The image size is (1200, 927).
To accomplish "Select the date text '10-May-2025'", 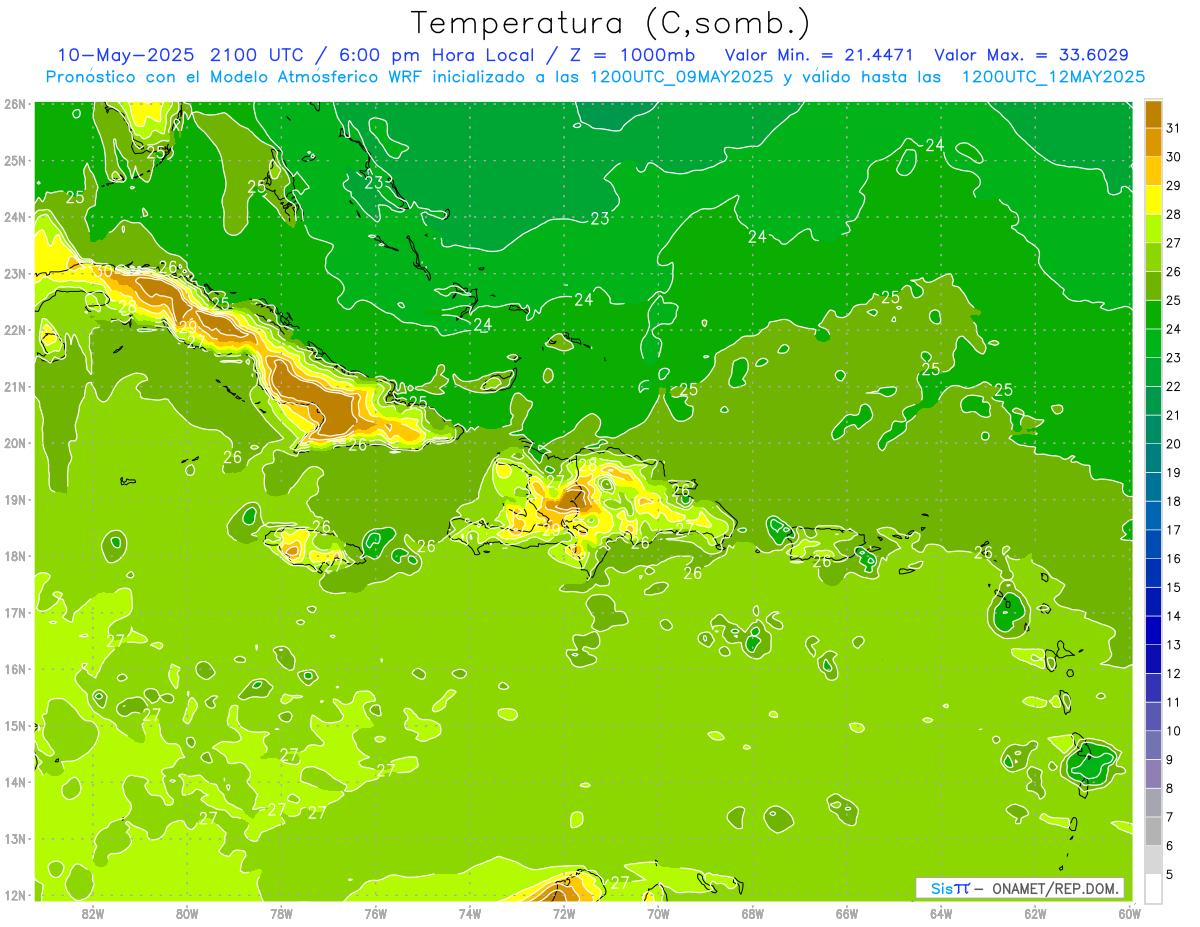I will click(127, 55).
